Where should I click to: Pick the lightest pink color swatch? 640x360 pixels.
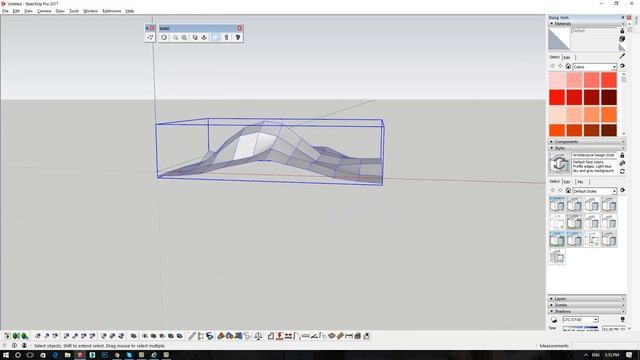point(557,80)
